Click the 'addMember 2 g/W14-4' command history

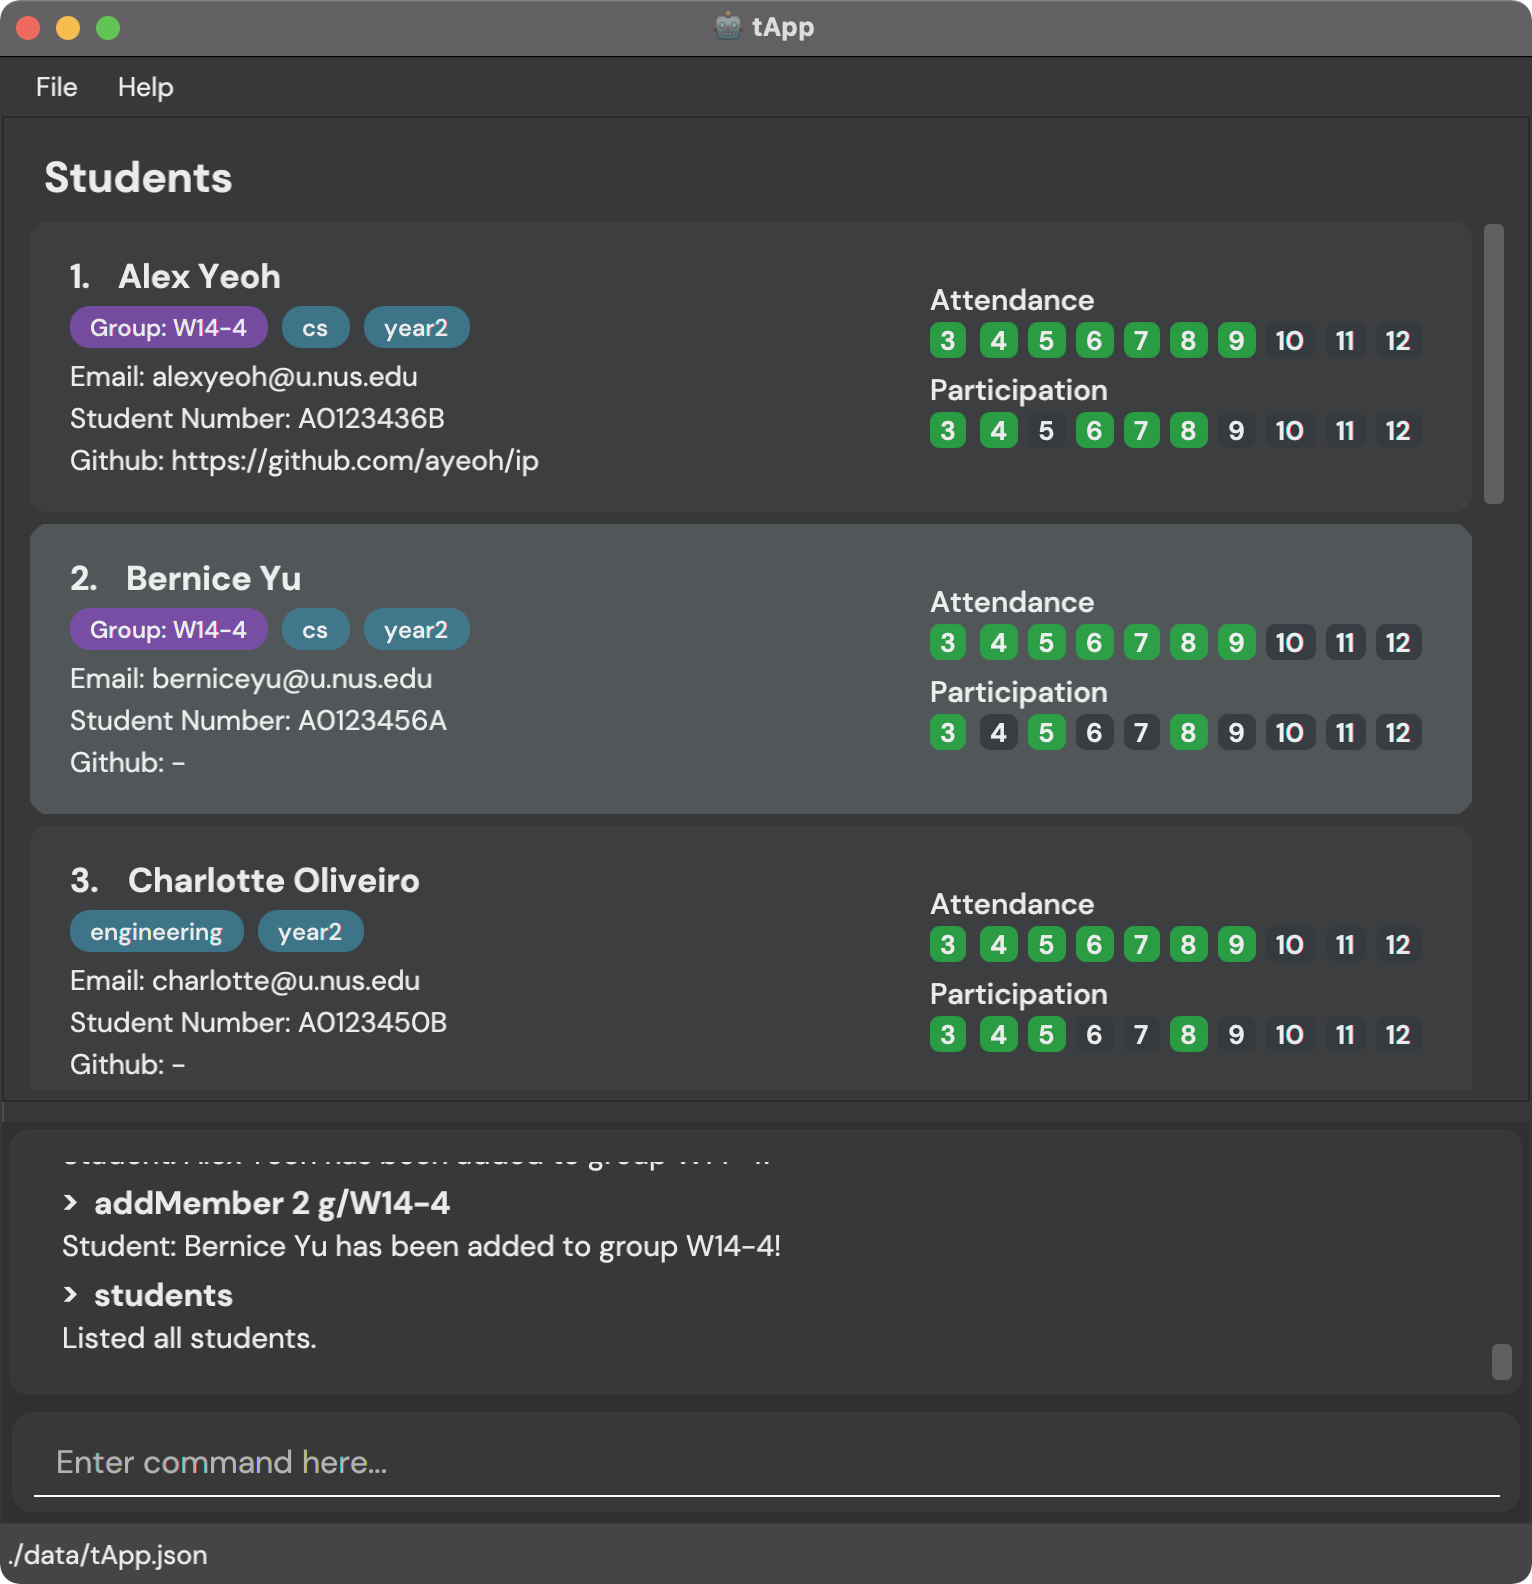272,1202
